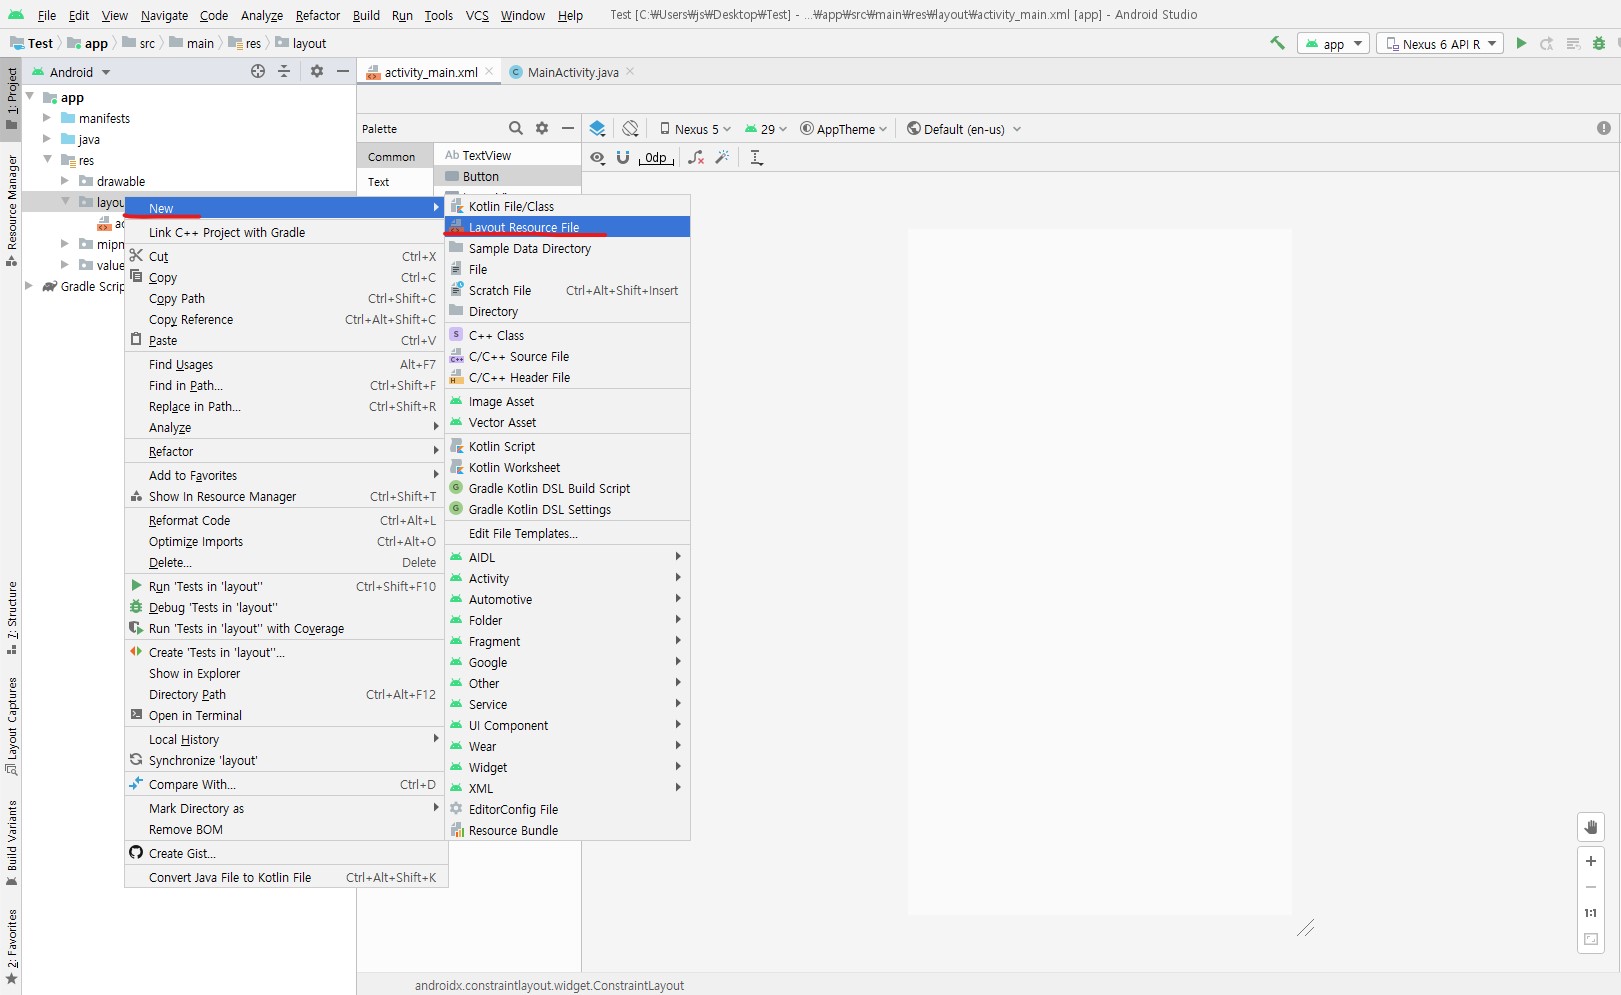Expand the manifests folder
1621x995 pixels.
[46, 118]
